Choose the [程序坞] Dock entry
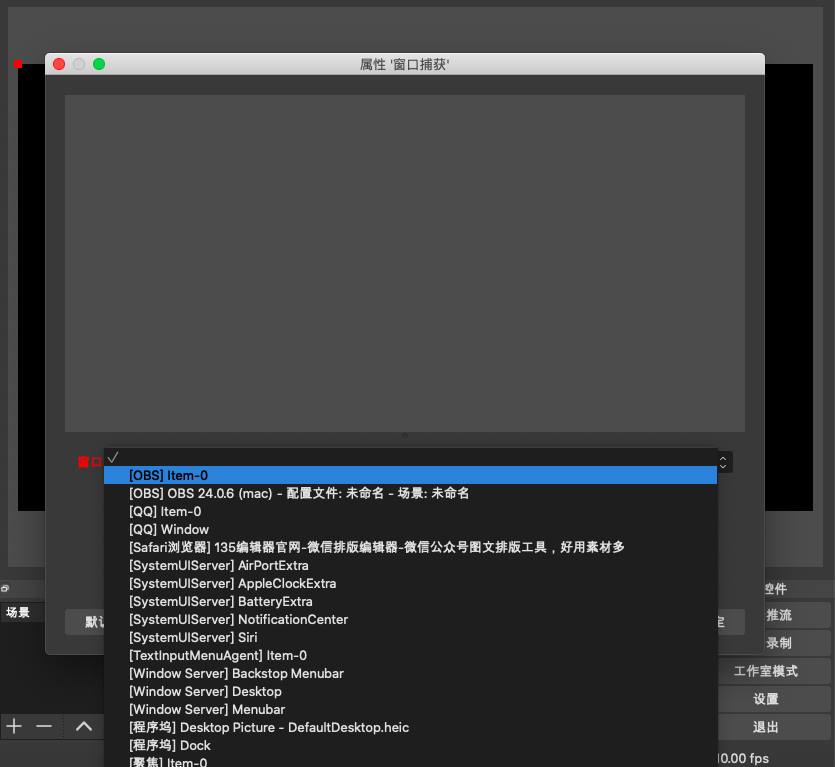This screenshot has width=835, height=767. 410,745
